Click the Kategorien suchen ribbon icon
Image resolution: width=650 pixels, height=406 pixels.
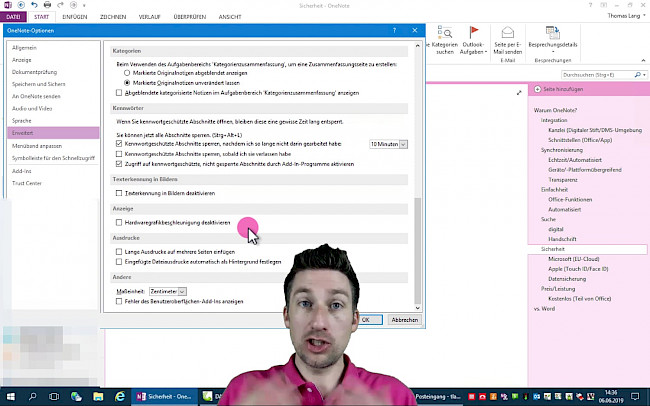[444, 32]
